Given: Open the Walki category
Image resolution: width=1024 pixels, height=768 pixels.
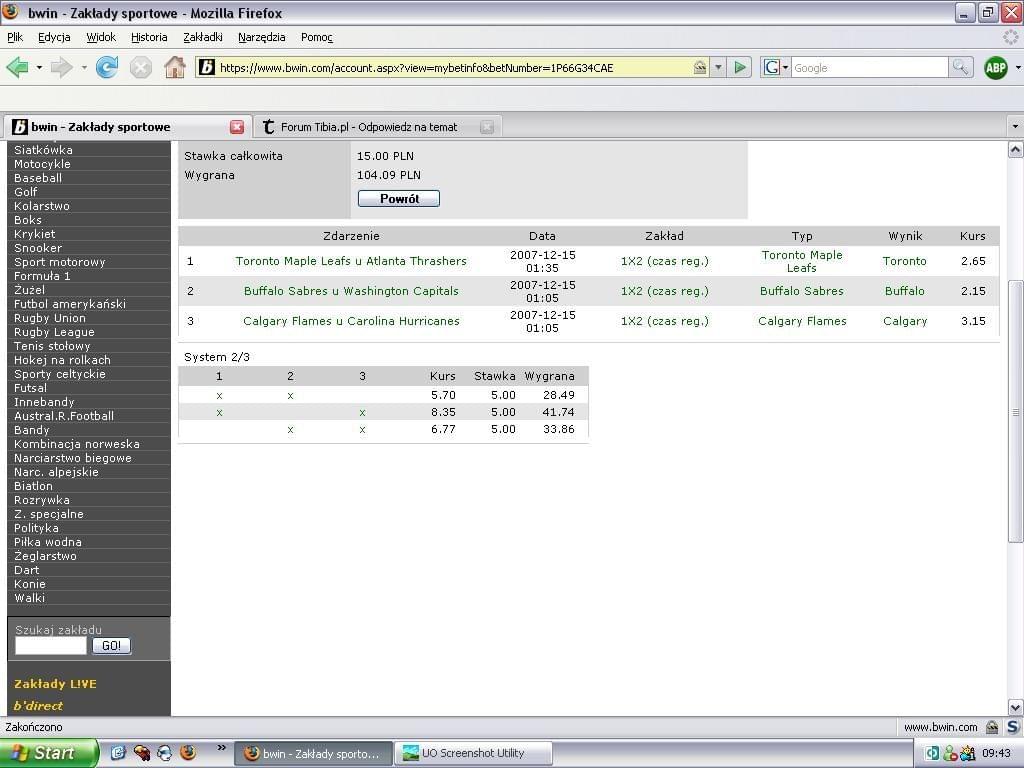Looking at the screenshot, I should pos(29,598).
